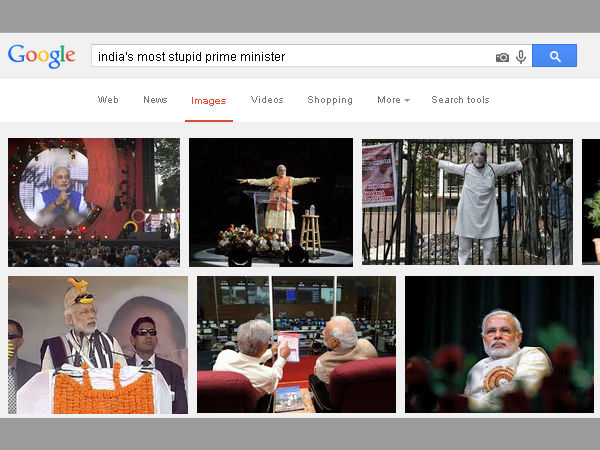Go to the Videos tab
The image size is (600, 450).
pos(267,100)
